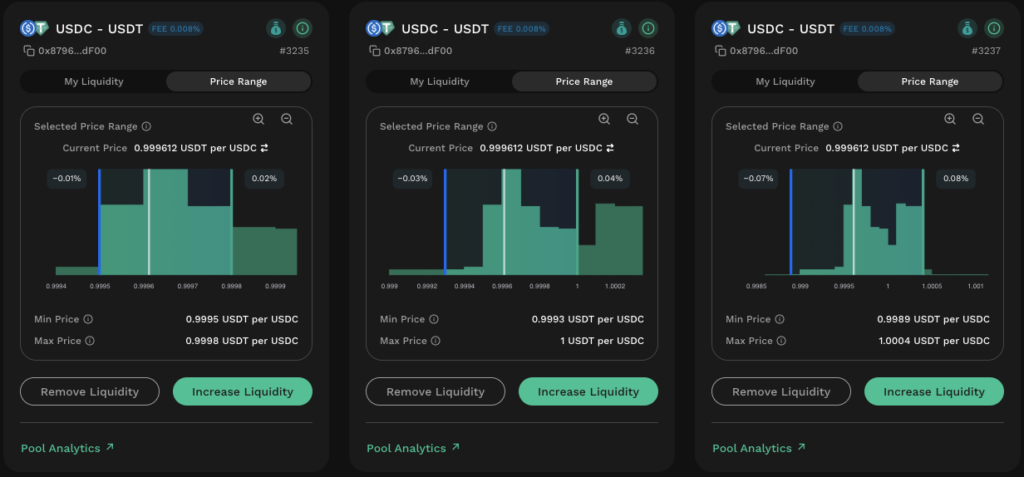Open Selected Price Range info in #3237
Image resolution: width=1024 pixels, height=477 pixels.
(838, 127)
